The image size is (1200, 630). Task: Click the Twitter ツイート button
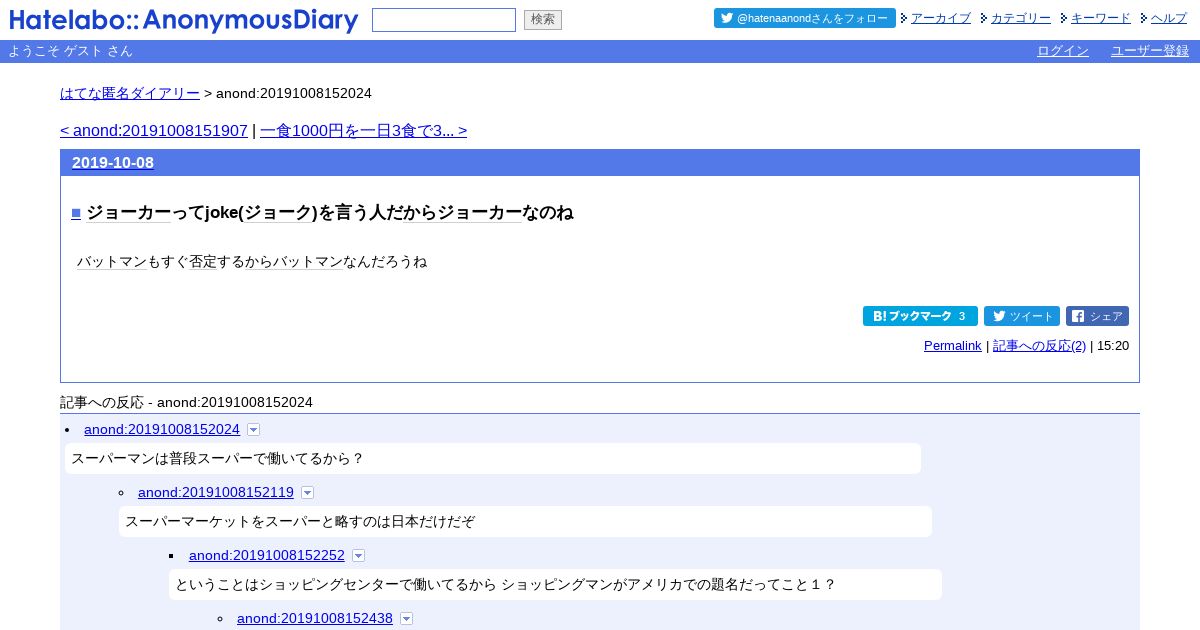click(1022, 316)
